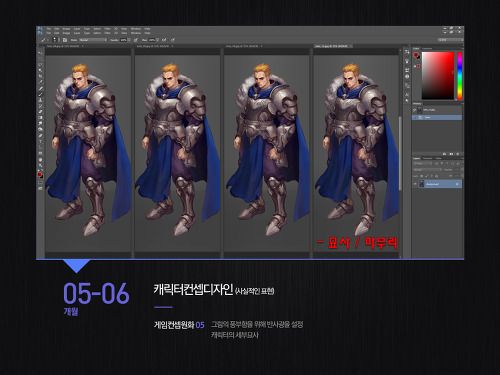Open the topmost collapsed panel dock icon
This screenshot has width=500, height=375.
[x=407, y=52]
